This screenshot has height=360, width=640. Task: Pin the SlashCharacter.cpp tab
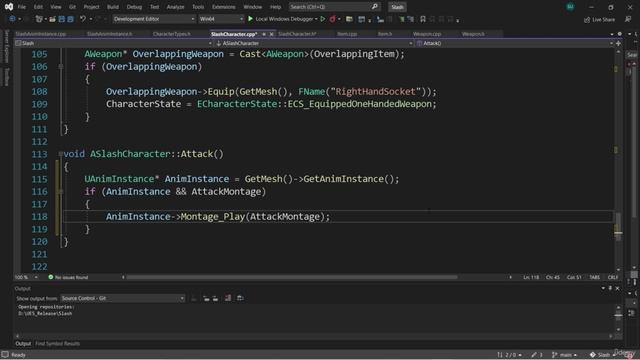[264, 34]
